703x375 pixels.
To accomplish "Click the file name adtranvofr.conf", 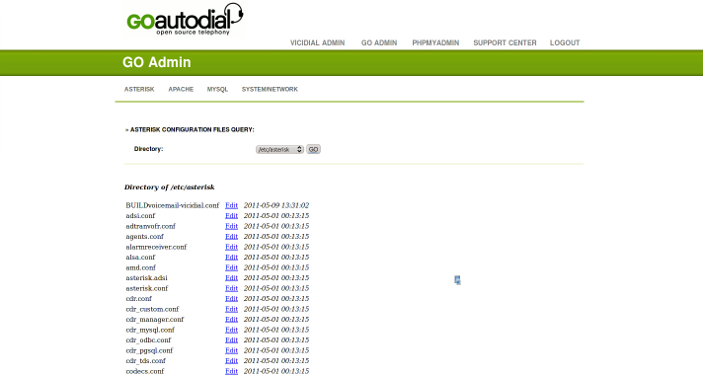I will pyautogui.click(x=151, y=226).
